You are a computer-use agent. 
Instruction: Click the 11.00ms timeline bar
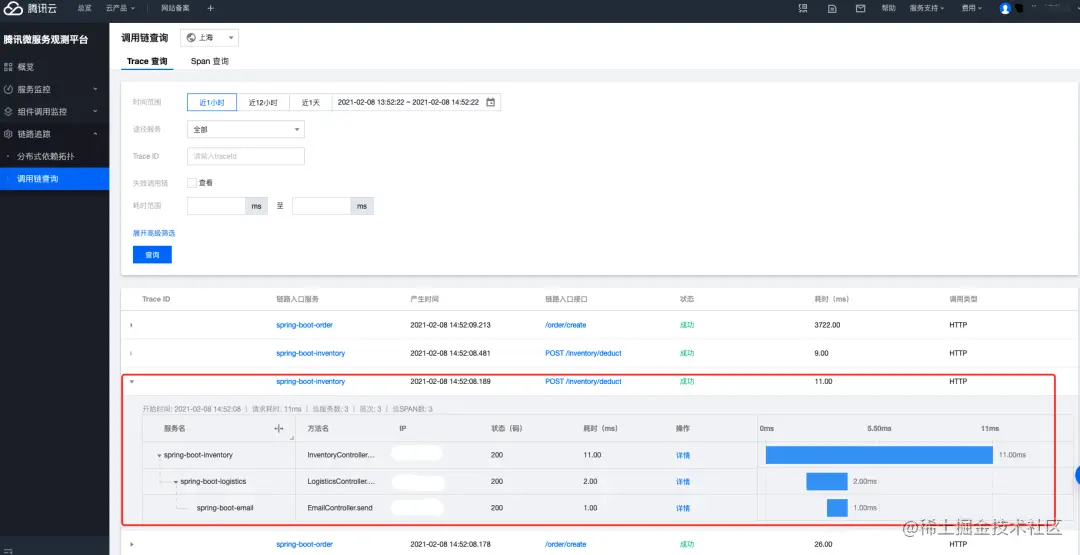pyautogui.click(x=879, y=455)
